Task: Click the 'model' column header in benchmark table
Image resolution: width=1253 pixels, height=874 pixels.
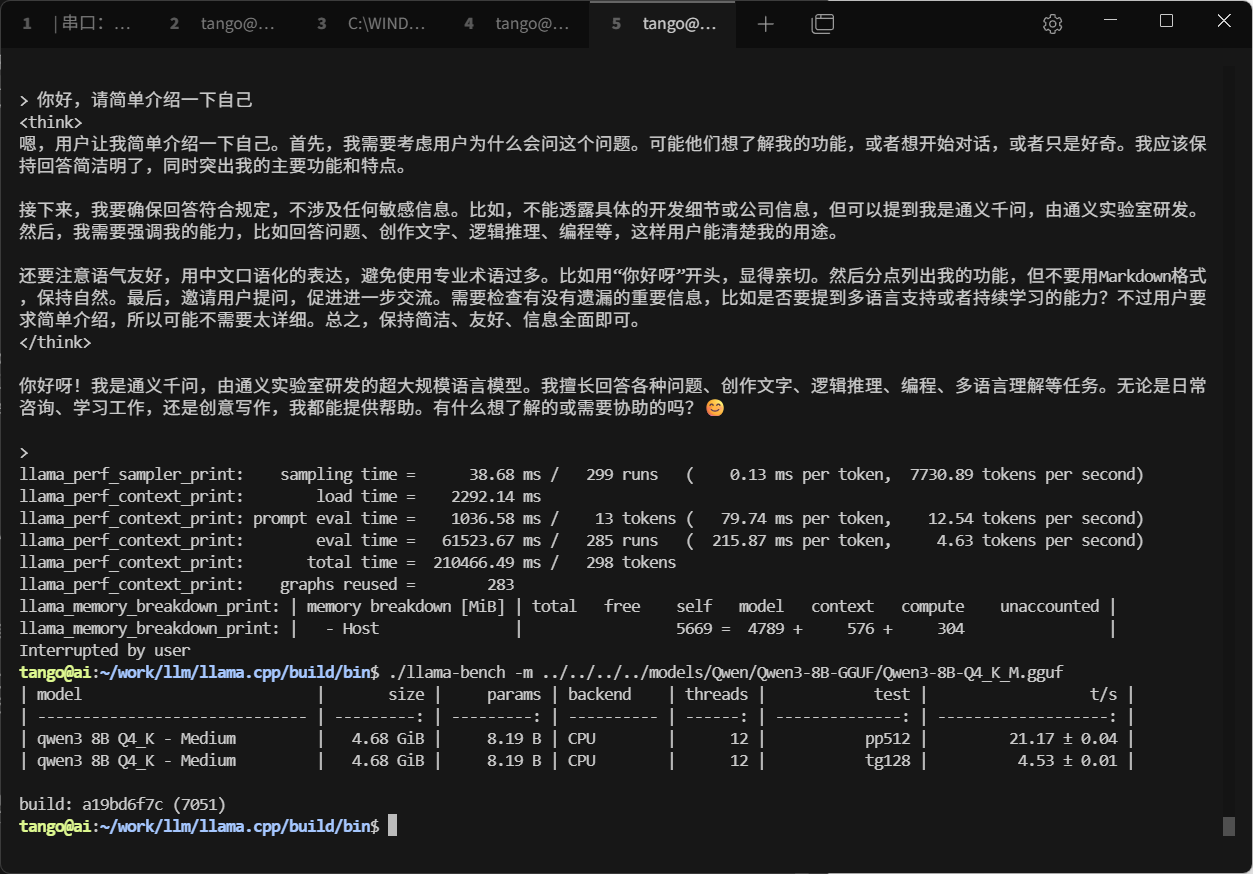Action: tap(59, 694)
